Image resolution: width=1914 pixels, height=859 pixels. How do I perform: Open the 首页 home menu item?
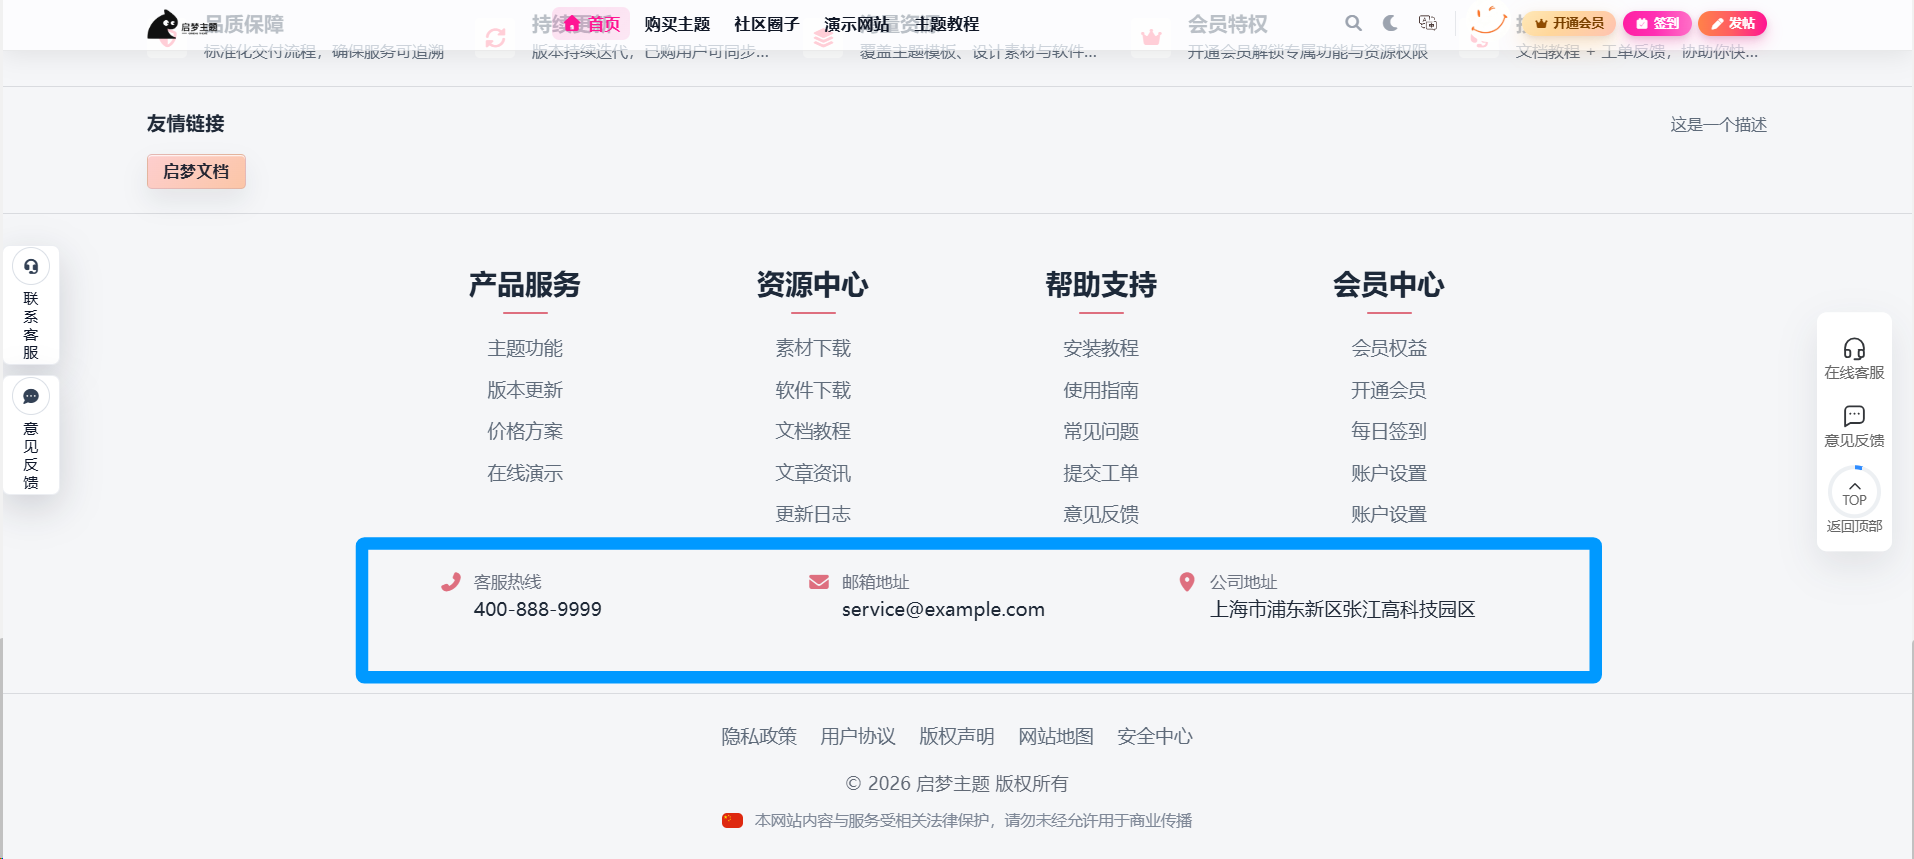pyautogui.click(x=592, y=24)
